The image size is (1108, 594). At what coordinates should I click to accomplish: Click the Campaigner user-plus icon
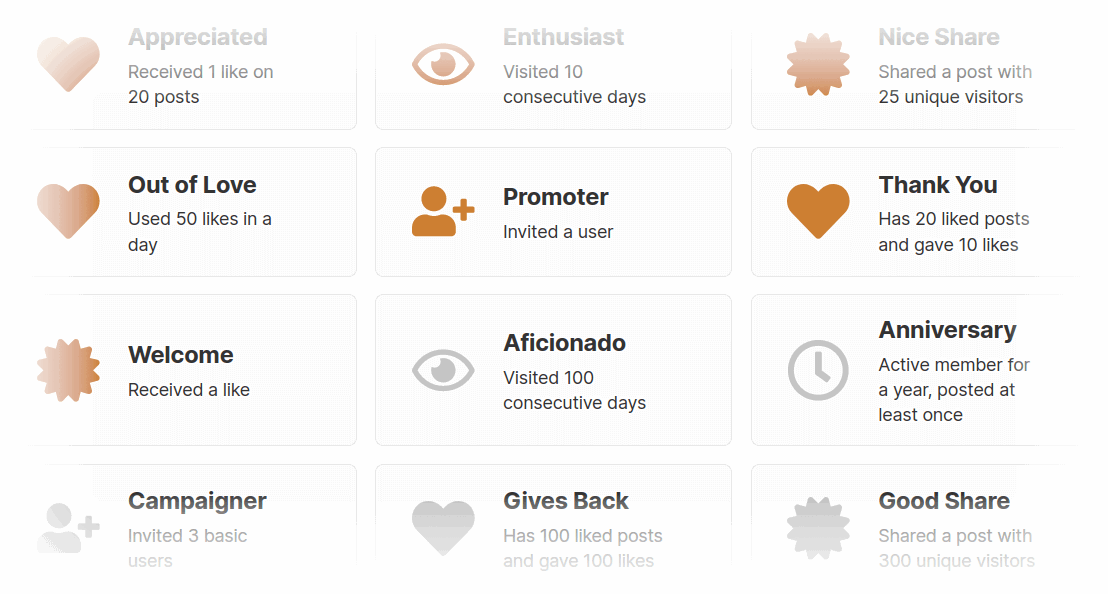click(68, 528)
